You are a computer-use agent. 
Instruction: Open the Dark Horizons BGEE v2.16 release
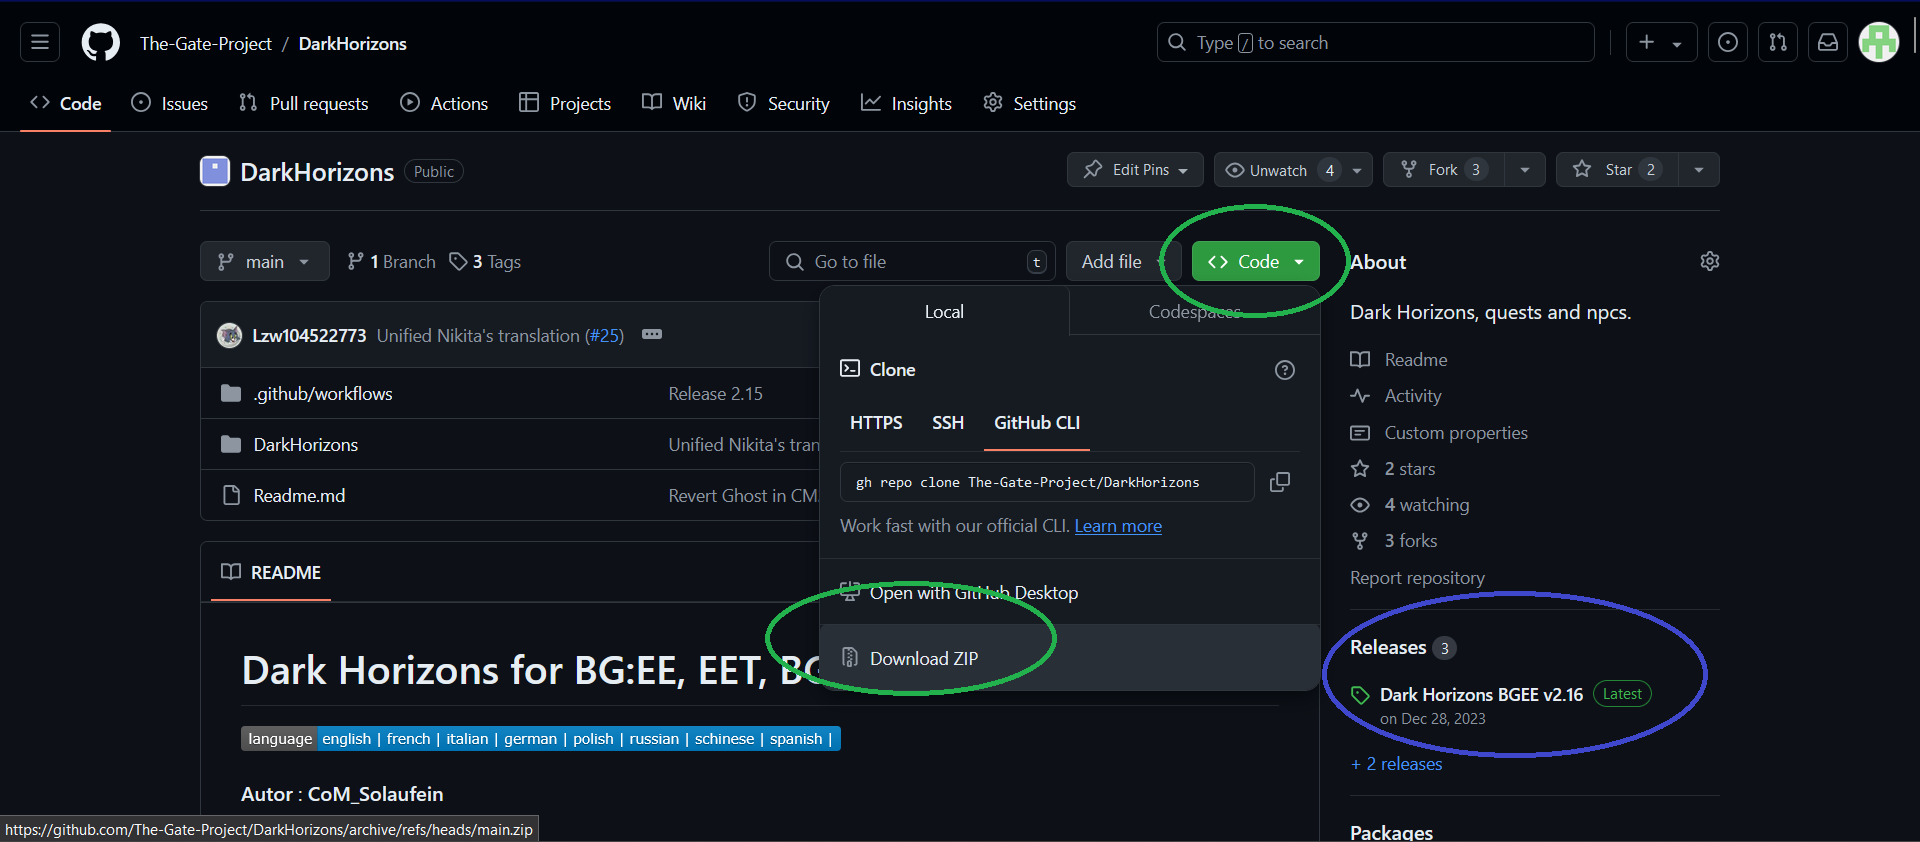pos(1481,694)
